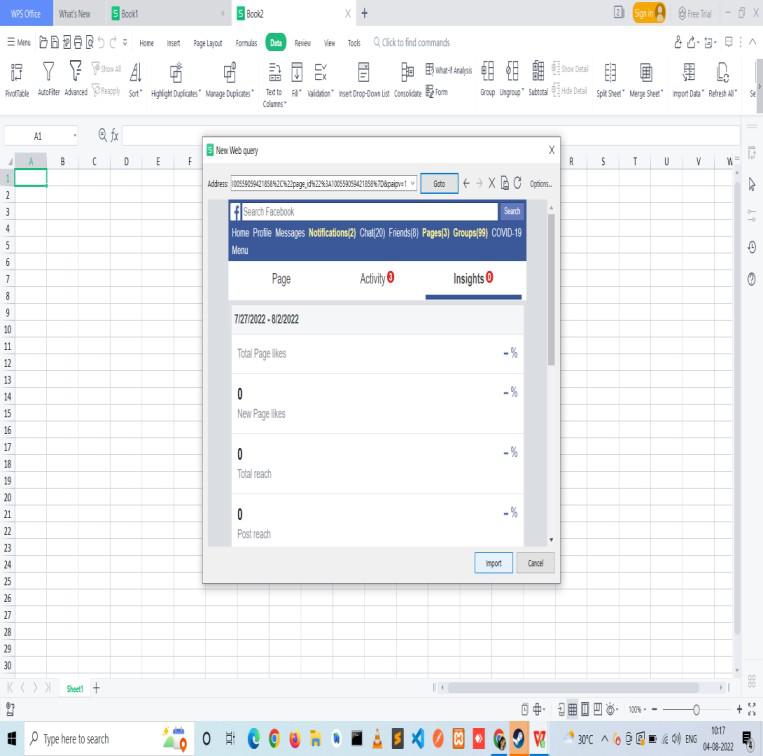This screenshot has height=756, width=763.
Task: Open the Home ribbon tab
Action: 146,43
